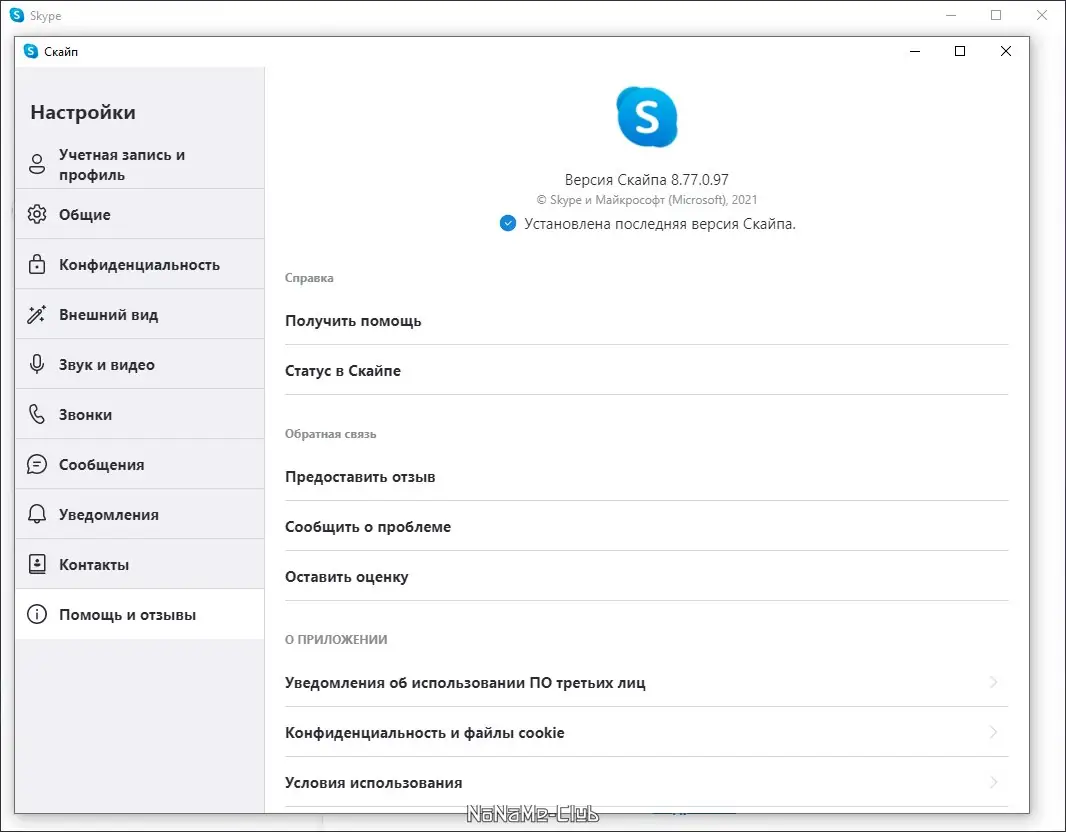
Task: Click the Установлена последняя версия Скайпа text
Action: tap(659, 224)
